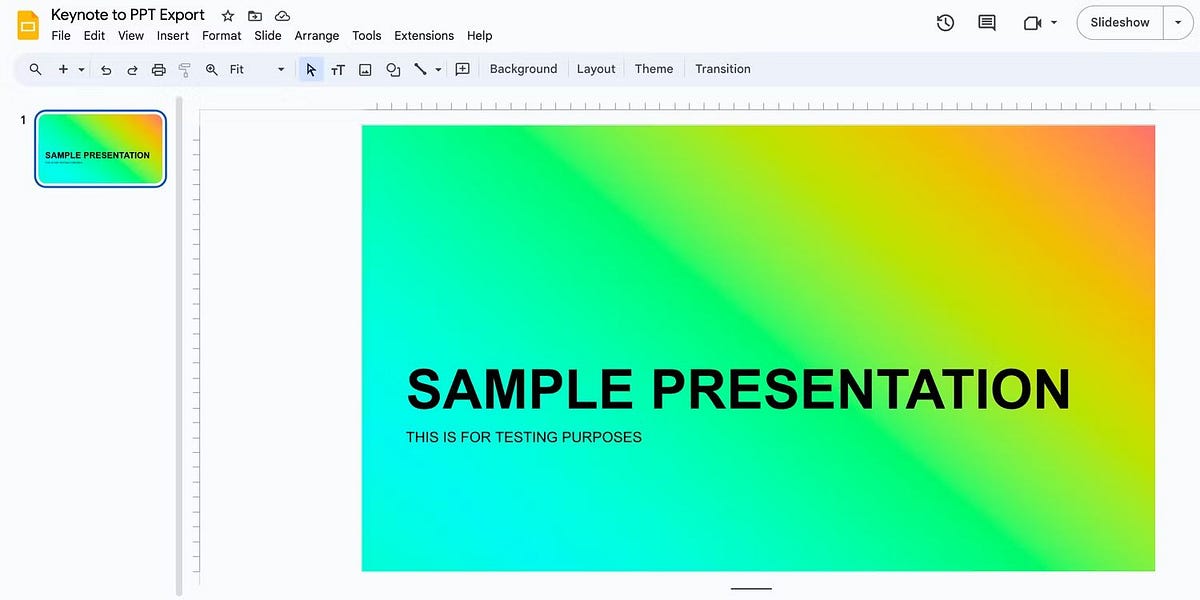
Task: Star the Keynote to PPT Export presentation
Action: coord(227,15)
